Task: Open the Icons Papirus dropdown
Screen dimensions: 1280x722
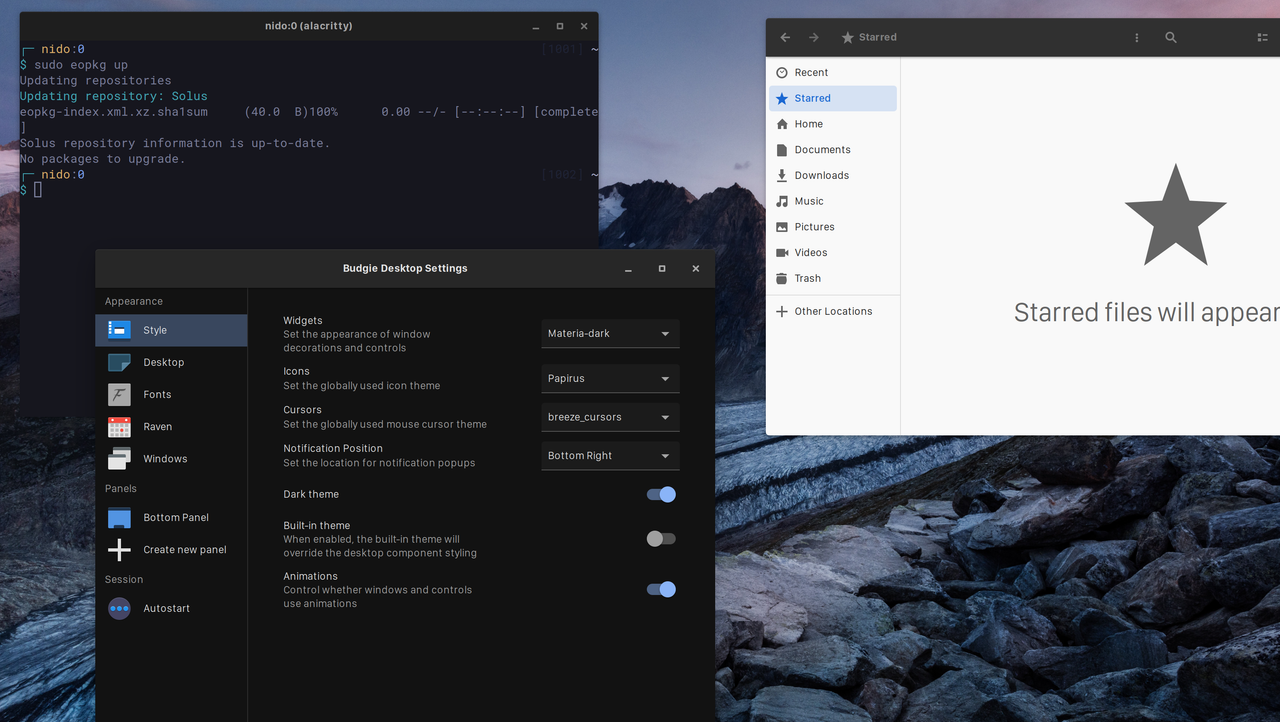Action: [x=610, y=378]
